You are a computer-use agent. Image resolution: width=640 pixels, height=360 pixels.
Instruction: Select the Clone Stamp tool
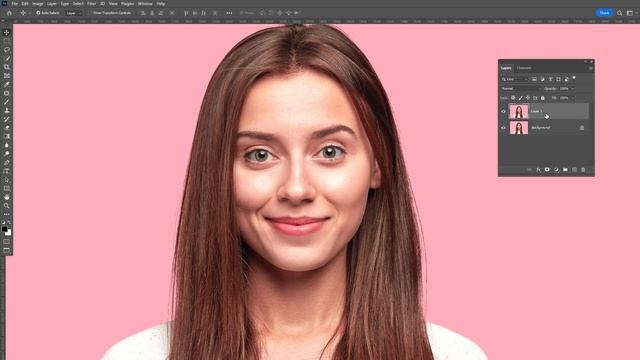7,110
